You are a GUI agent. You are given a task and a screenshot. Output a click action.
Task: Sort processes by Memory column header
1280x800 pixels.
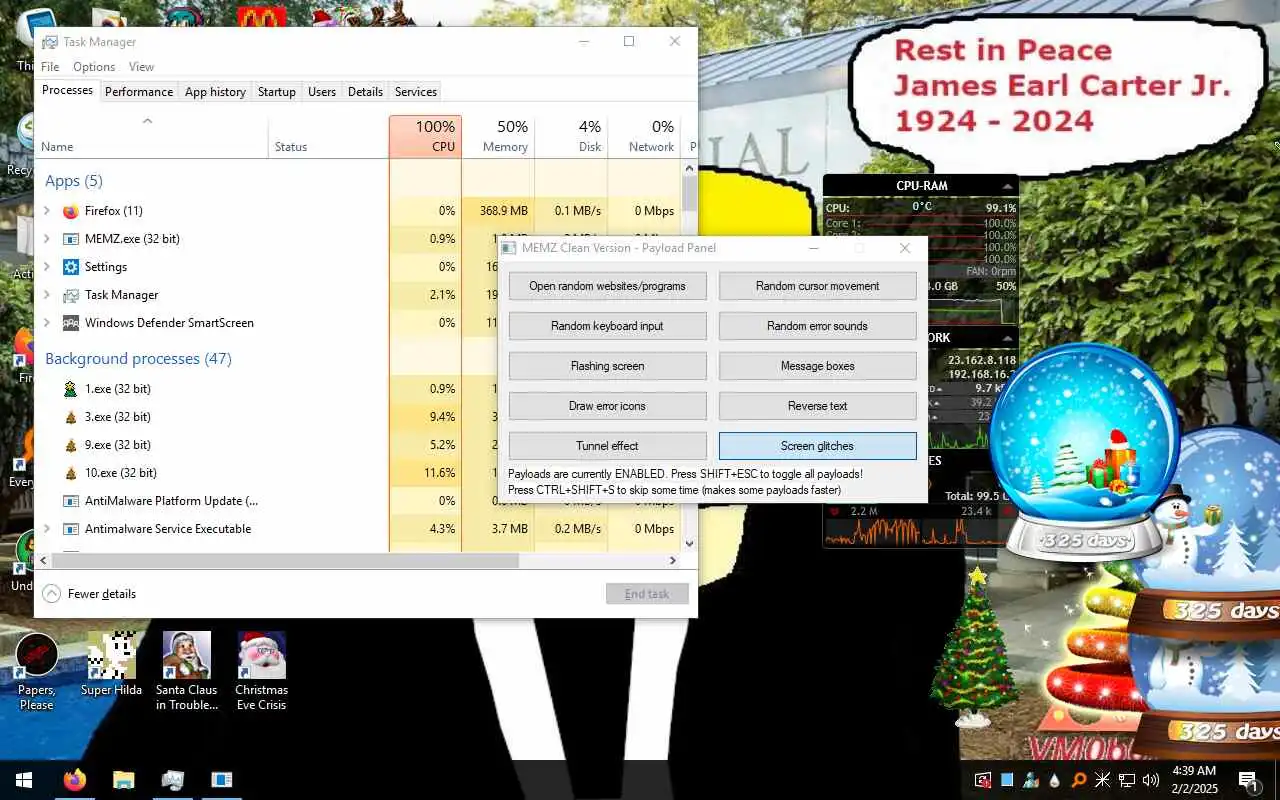point(498,136)
